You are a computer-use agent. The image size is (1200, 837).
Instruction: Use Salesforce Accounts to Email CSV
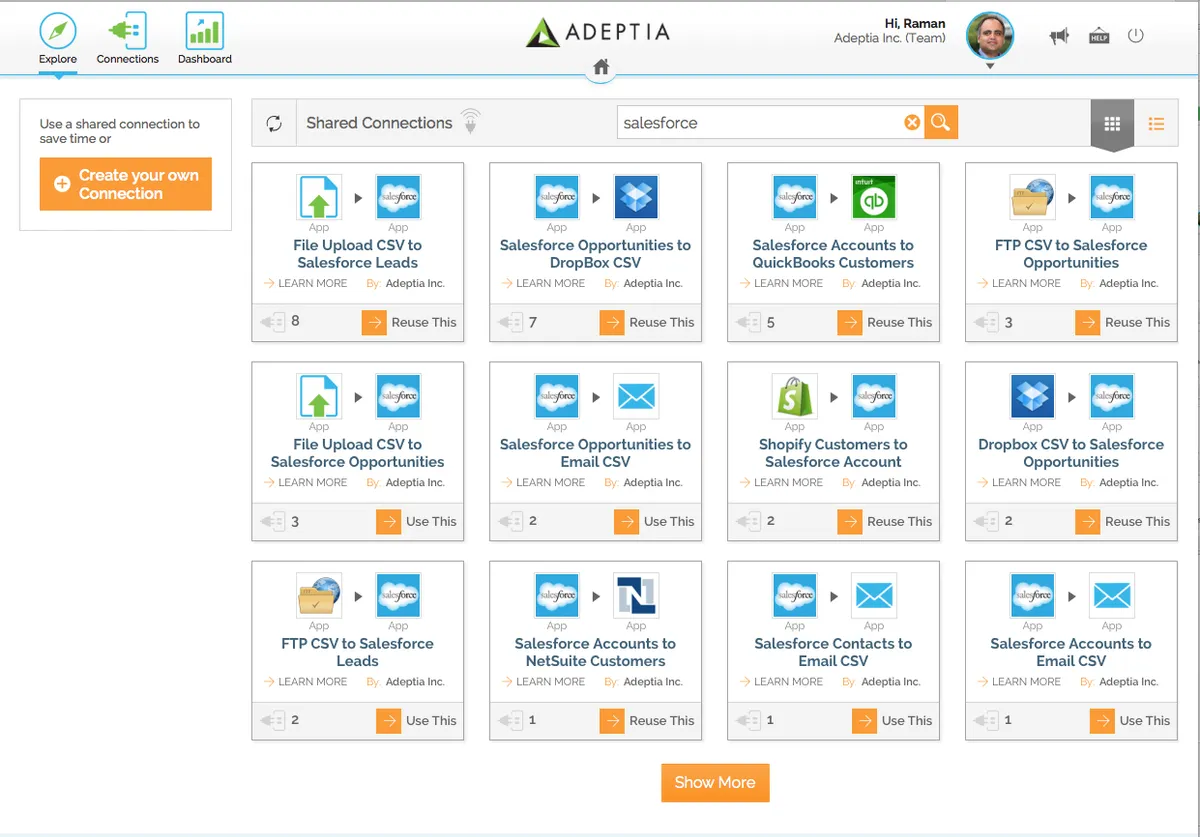(x=1131, y=720)
